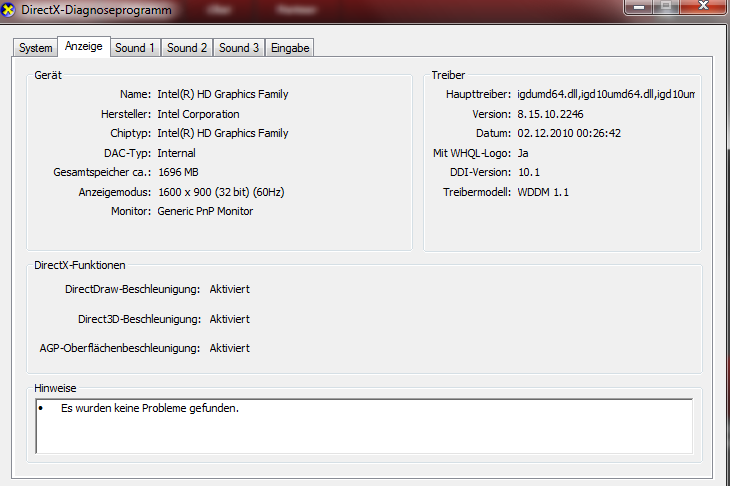Click the 'Chiptyp:' label
This screenshot has width=730, height=486.
130,133
